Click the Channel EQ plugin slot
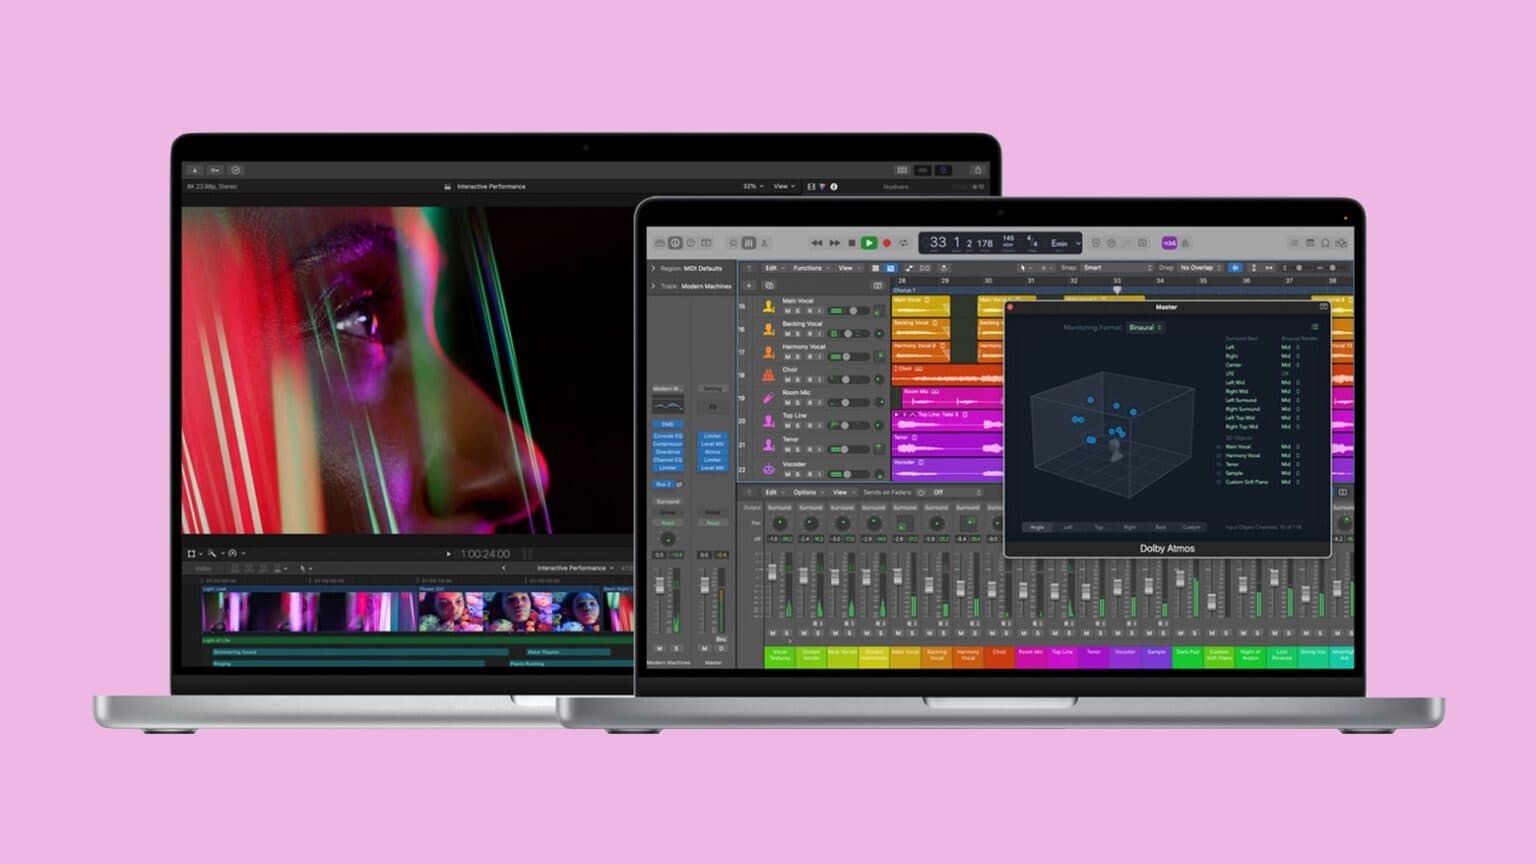Screen dimensions: 1536x864 pyautogui.click(x=667, y=460)
